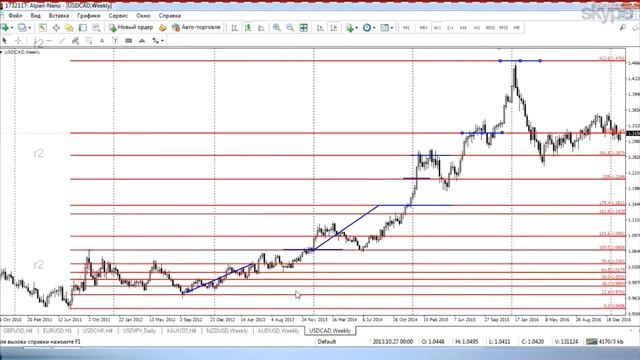Open the indicators list icon
Screen dimensions: 640x360
349,28
